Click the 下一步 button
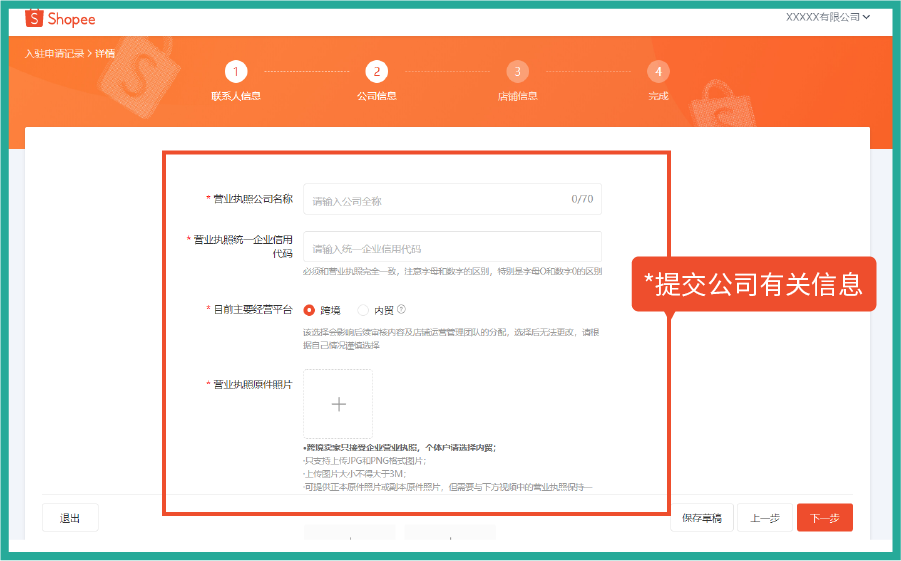The height and width of the screenshot is (561, 901). 825,518
